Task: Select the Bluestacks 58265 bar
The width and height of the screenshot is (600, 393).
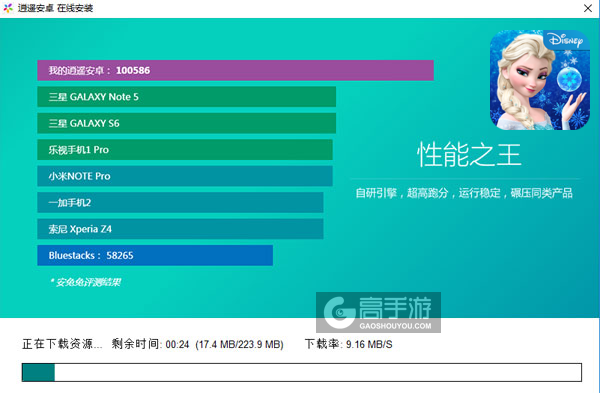Action: point(155,255)
